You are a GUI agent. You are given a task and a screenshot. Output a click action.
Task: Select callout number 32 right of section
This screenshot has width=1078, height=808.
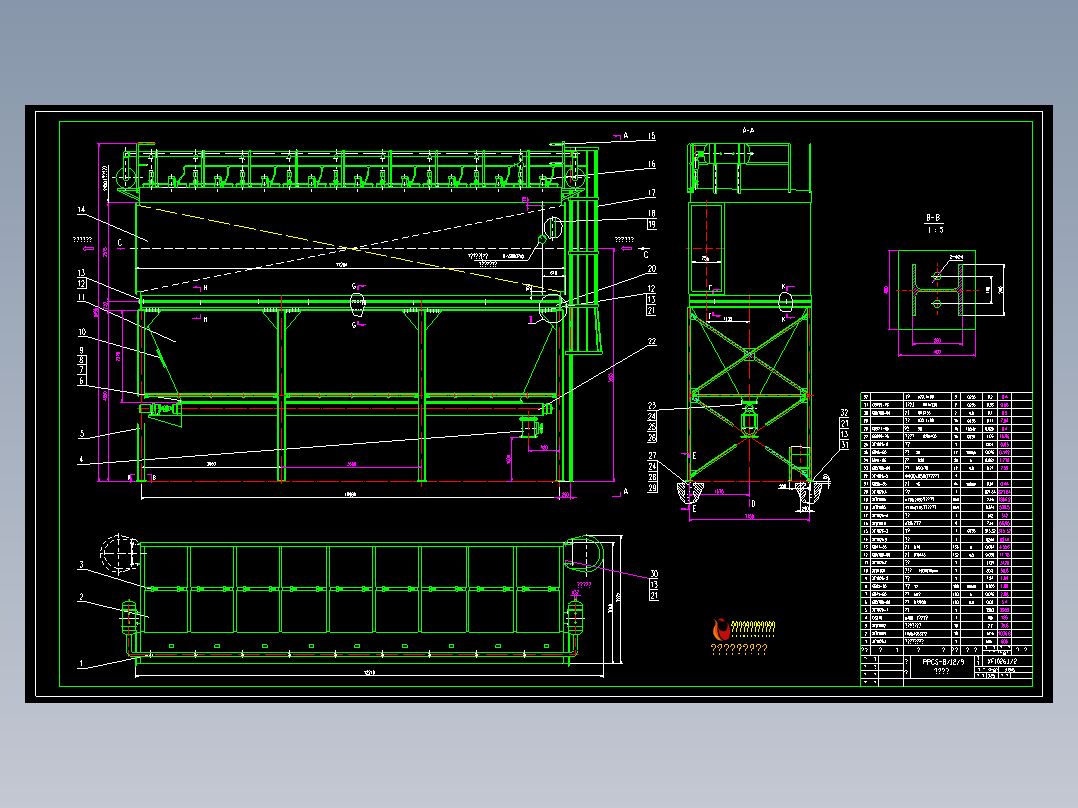(x=844, y=413)
